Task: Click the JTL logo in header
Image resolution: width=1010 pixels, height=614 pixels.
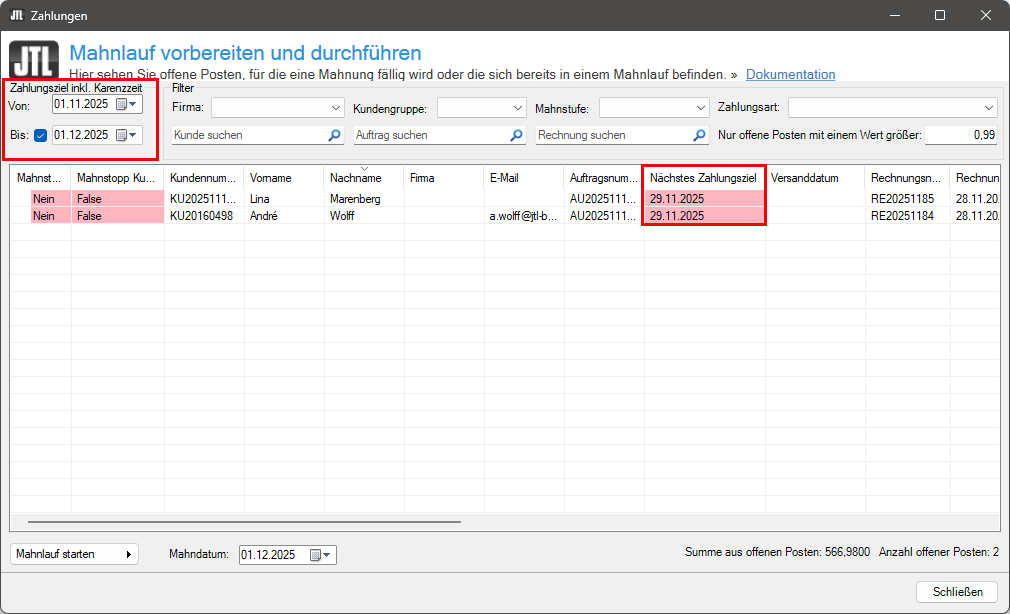Action: pyautogui.click(x=34, y=60)
